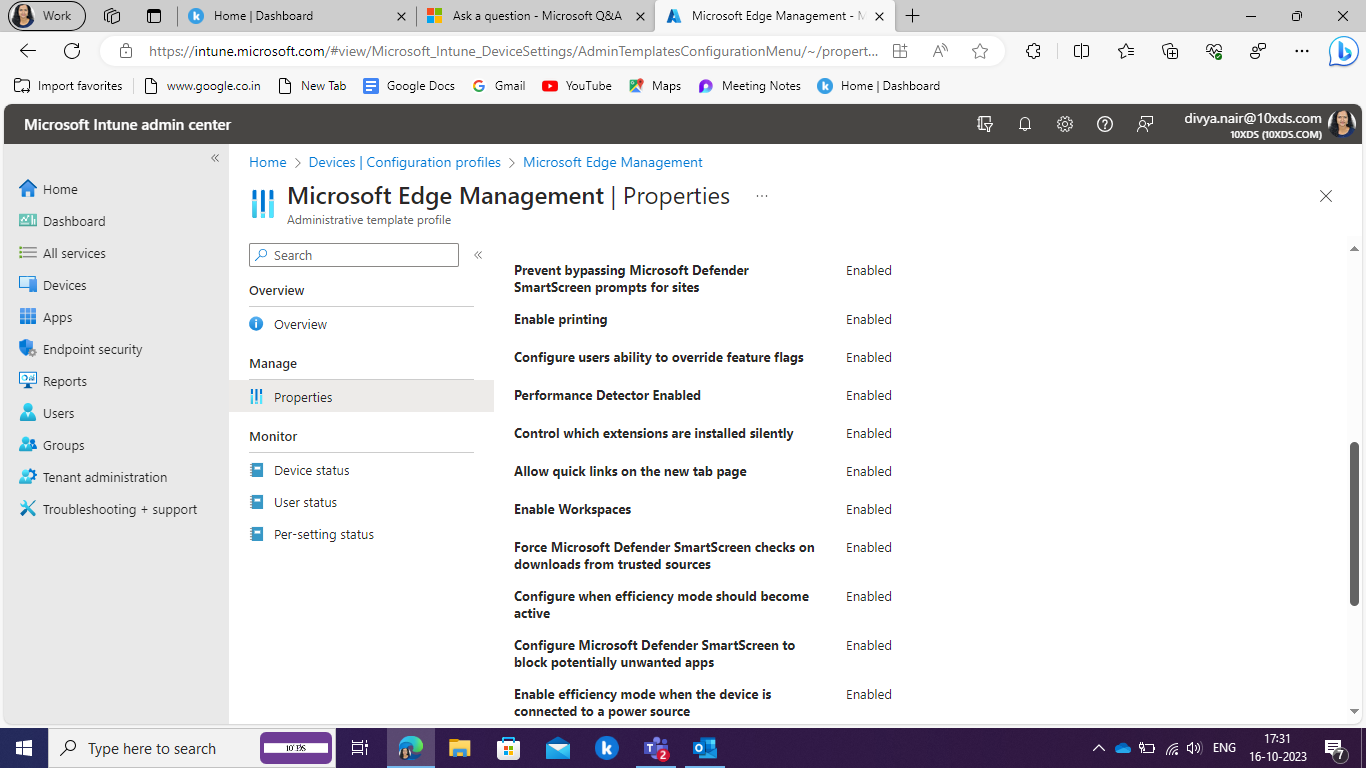Open User status under Monitor
This screenshot has width=1366, height=768.
pyautogui.click(x=305, y=502)
